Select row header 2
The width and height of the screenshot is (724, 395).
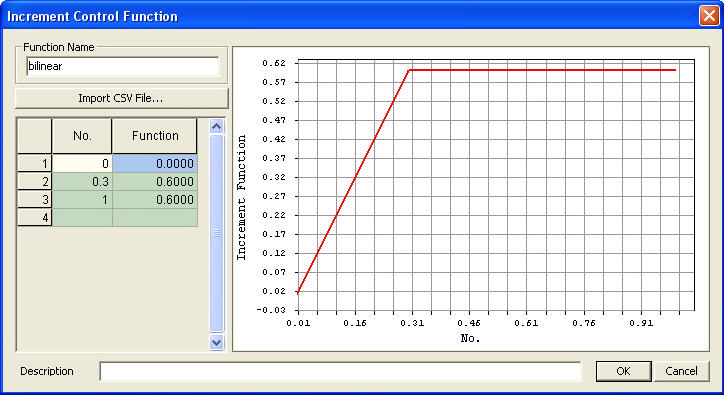[x=35, y=182]
